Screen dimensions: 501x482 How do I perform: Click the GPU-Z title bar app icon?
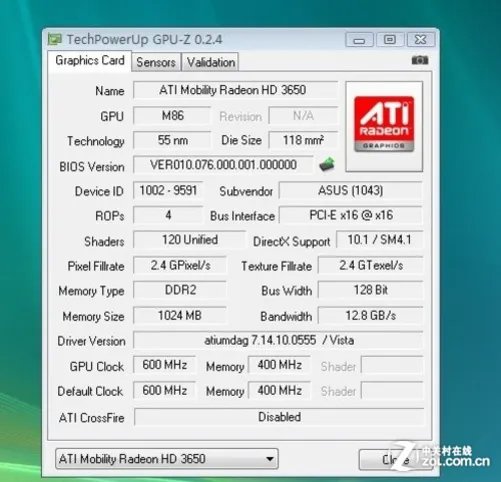55,39
